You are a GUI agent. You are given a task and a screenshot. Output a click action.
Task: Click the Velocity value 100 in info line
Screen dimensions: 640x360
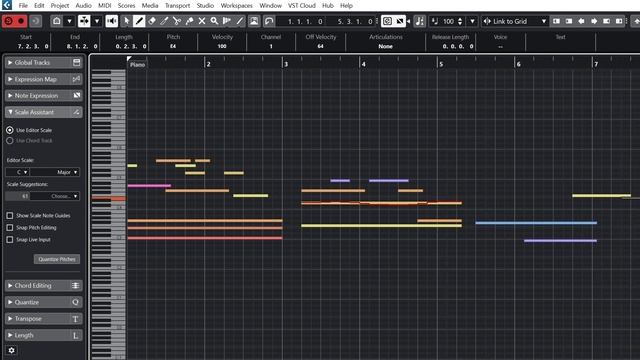(222, 46)
